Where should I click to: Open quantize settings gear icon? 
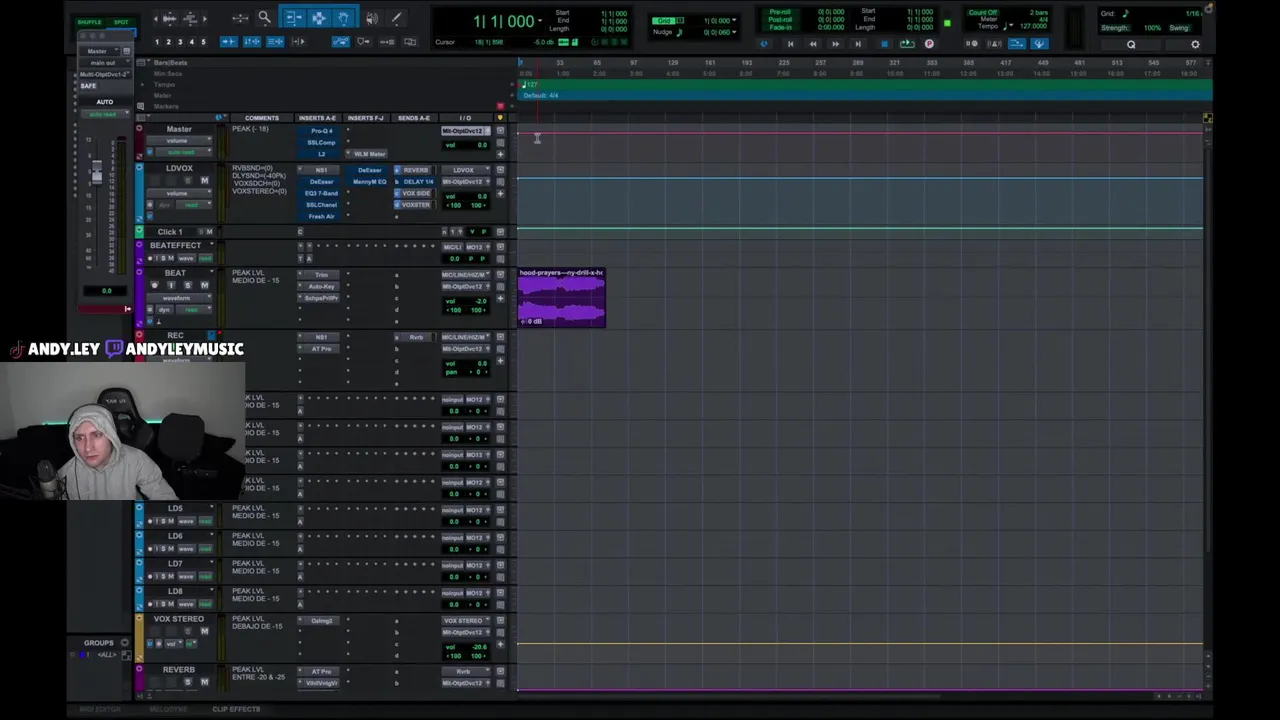click(x=1195, y=44)
